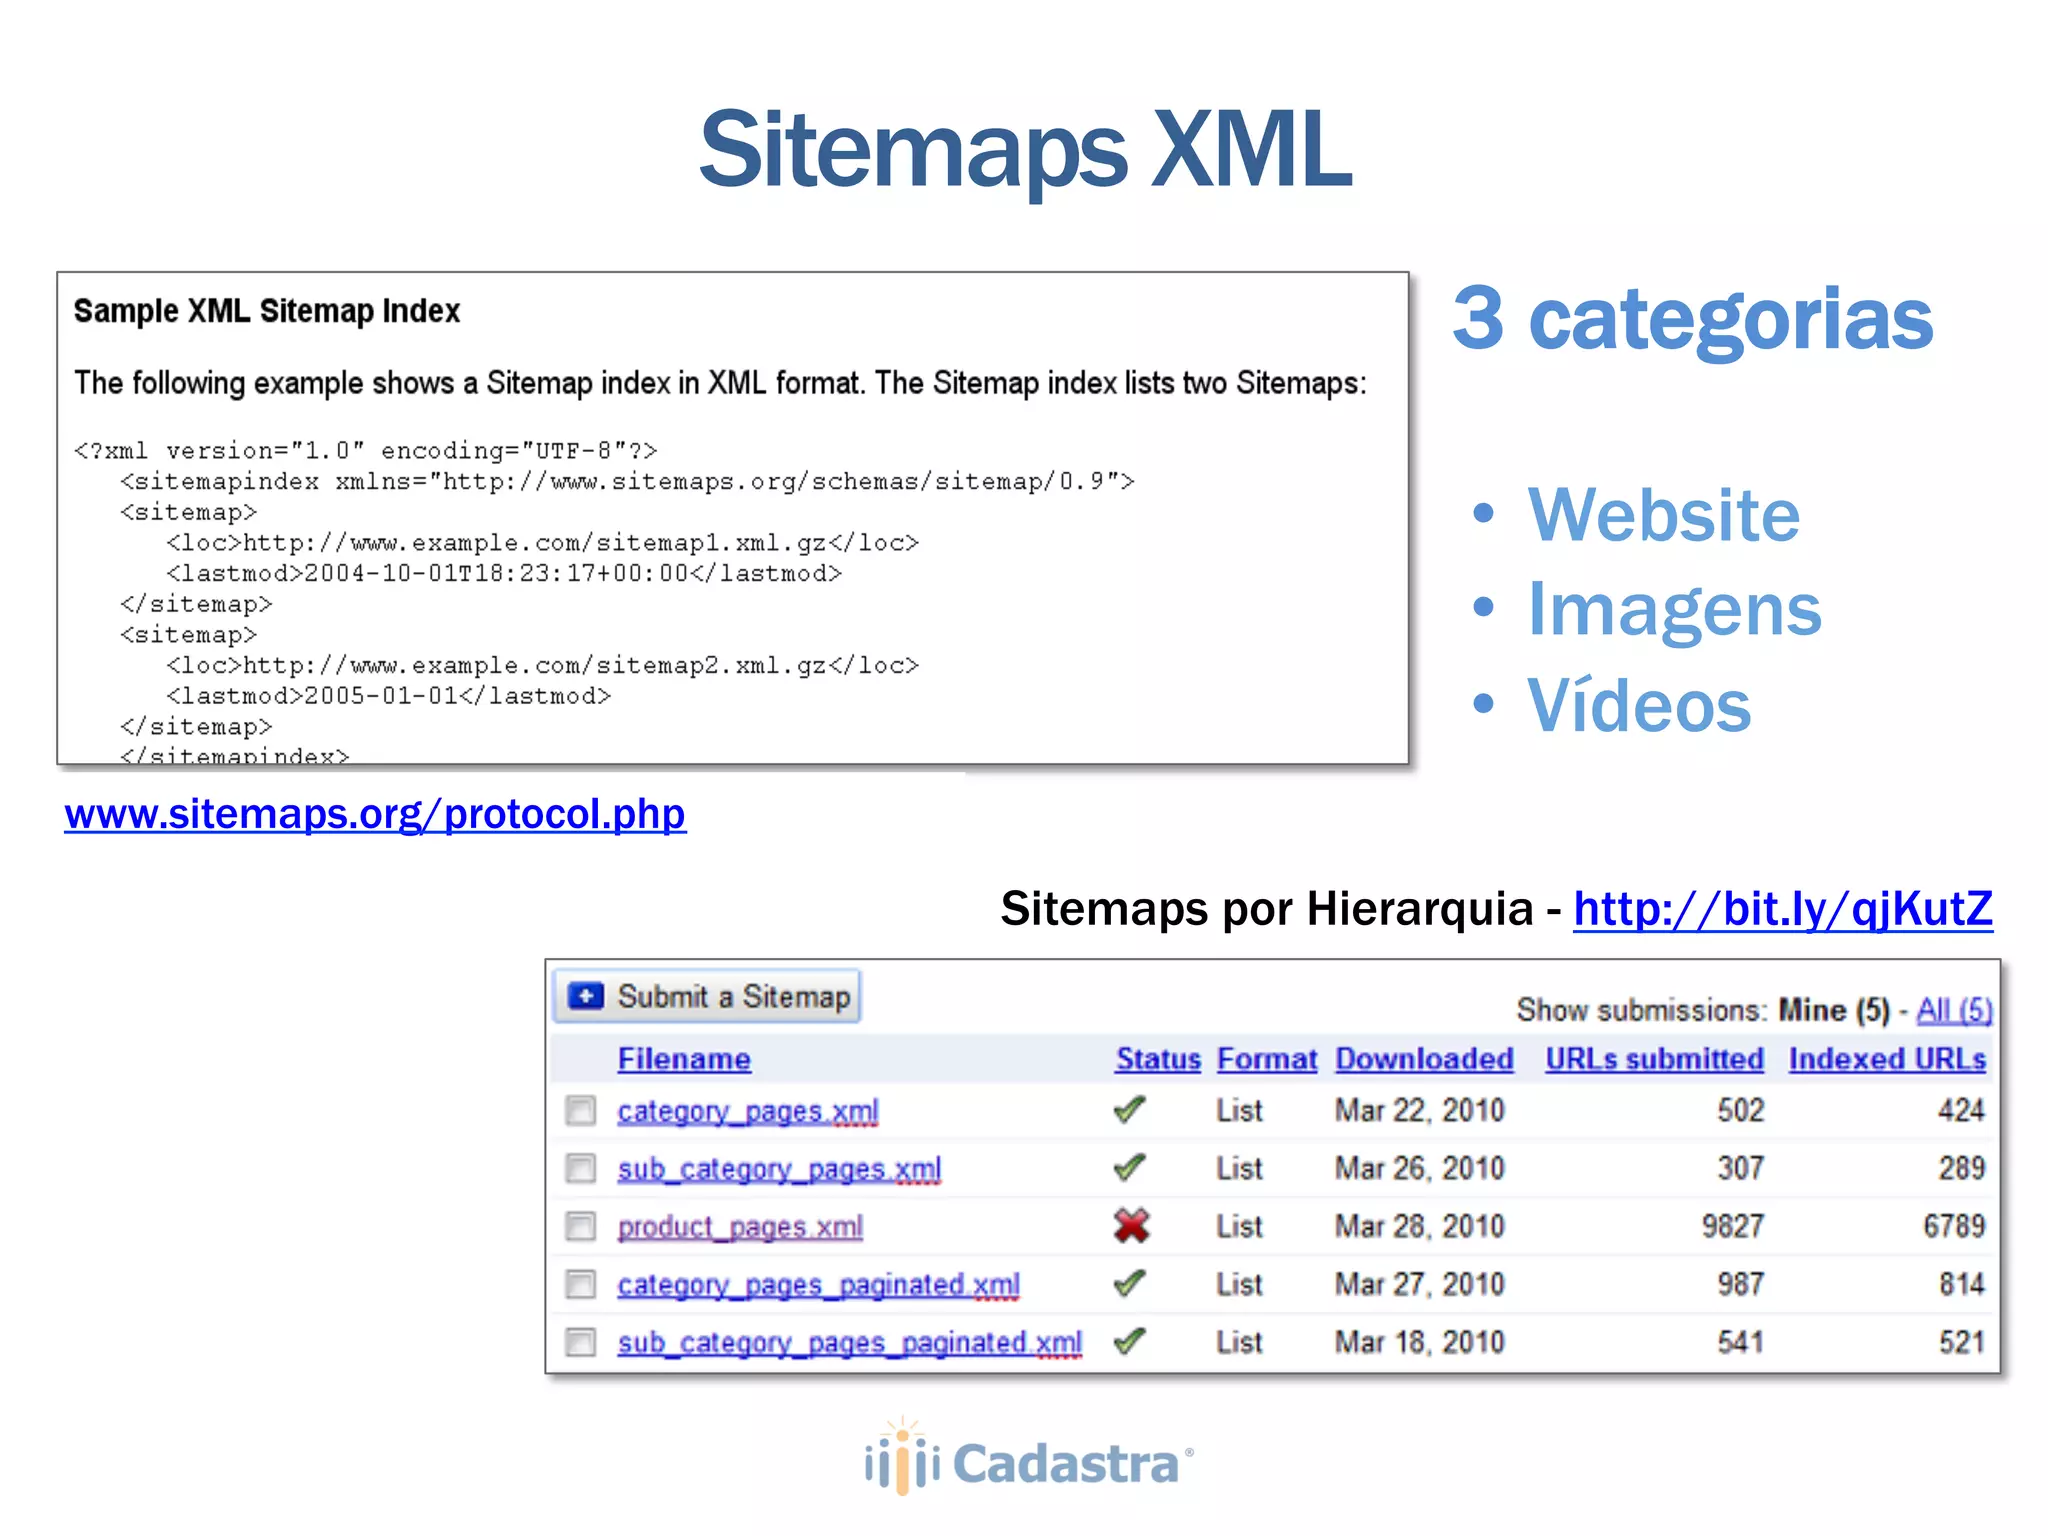The image size is (2048, 1536).
Task: Tick checkbox for category_pages.xml
Action: [580, 1110]
